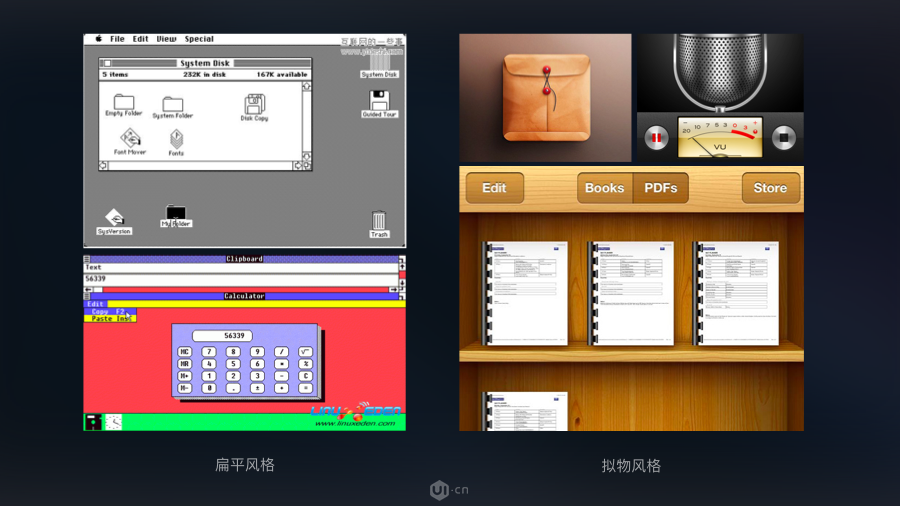The width and height of the screenshot is (900, 506).
Task: Click the MR key on calculator
Action: pyautogui.click(x=185, y=364)
